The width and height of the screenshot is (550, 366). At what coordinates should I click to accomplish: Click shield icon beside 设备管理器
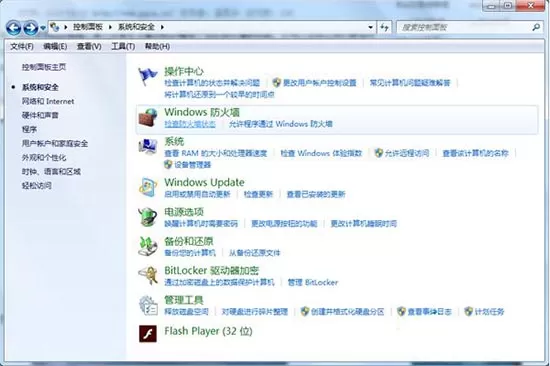[x=168, y=164]
